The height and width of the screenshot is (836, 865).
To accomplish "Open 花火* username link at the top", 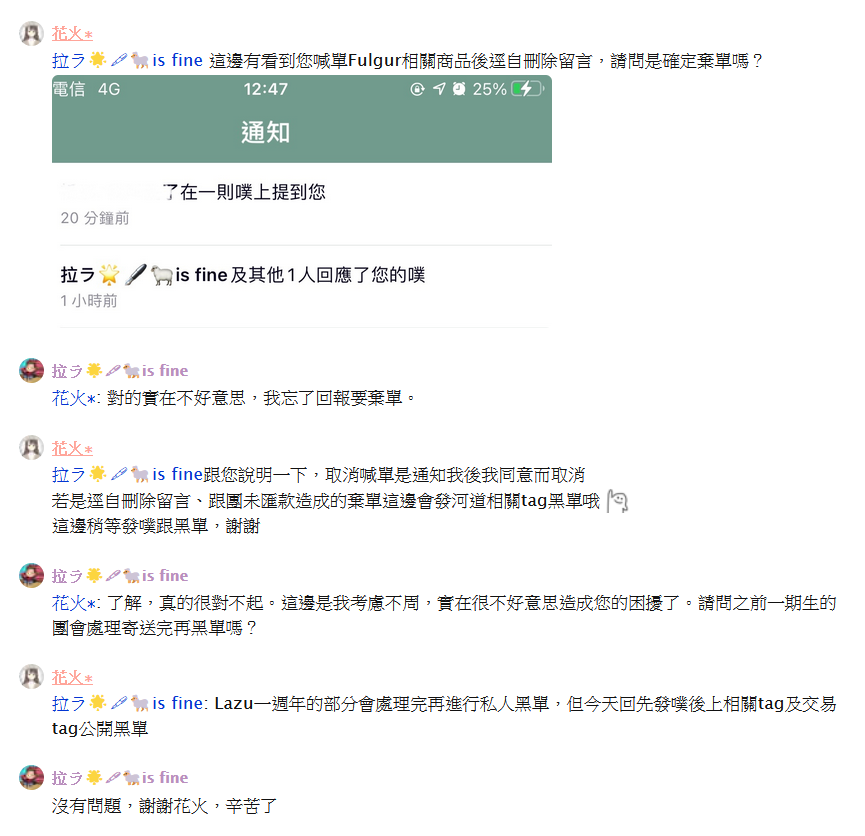I will click(x=72, y=34).
